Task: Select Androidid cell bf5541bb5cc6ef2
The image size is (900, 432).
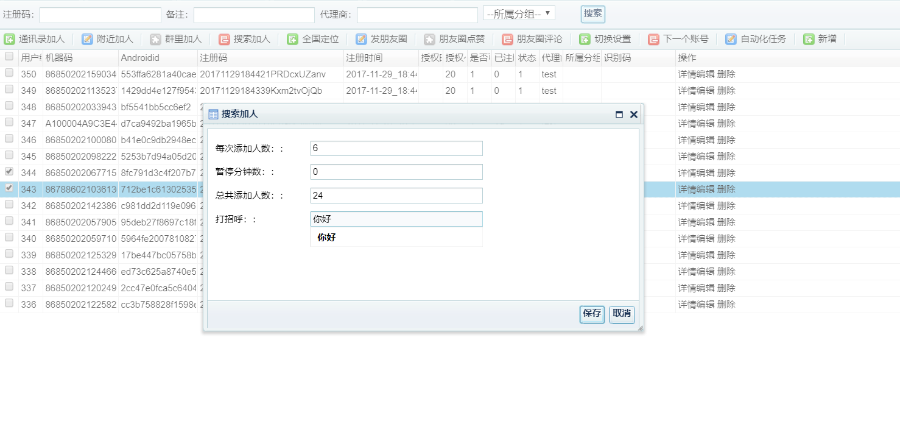Action: (157, 107)
